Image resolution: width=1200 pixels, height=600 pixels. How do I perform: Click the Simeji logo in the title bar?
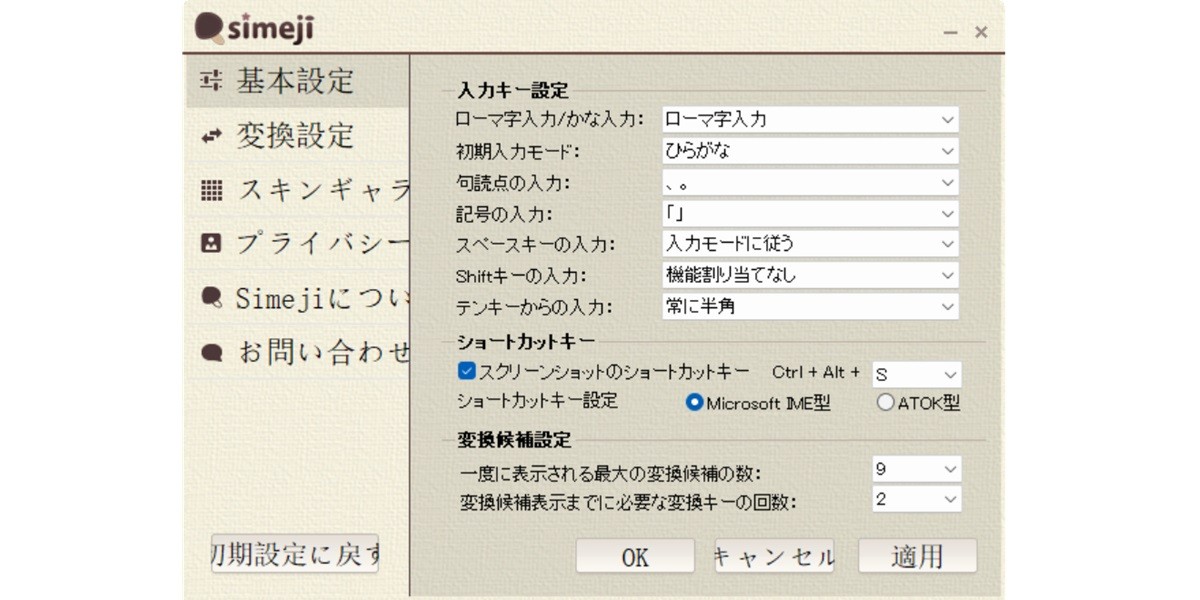click(248, 28)
